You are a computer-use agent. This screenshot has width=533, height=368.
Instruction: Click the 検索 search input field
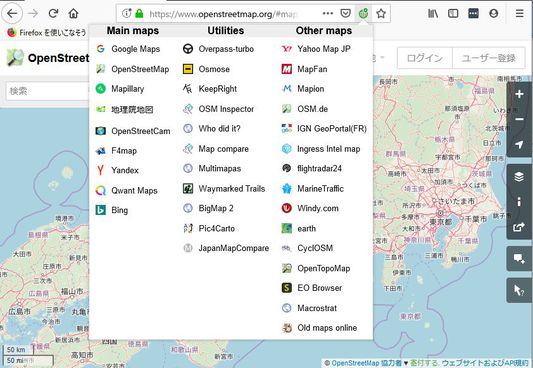coord(48,91)
